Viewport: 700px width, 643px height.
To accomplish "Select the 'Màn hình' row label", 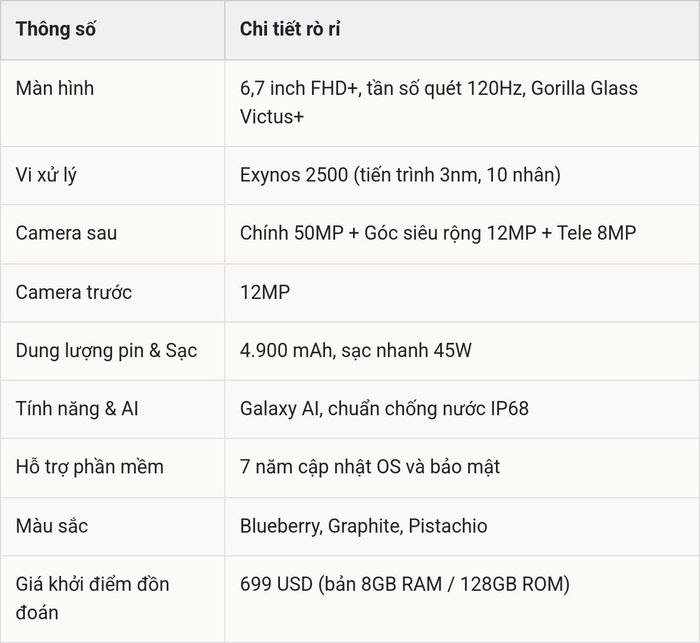I will [x=55, y=88].
